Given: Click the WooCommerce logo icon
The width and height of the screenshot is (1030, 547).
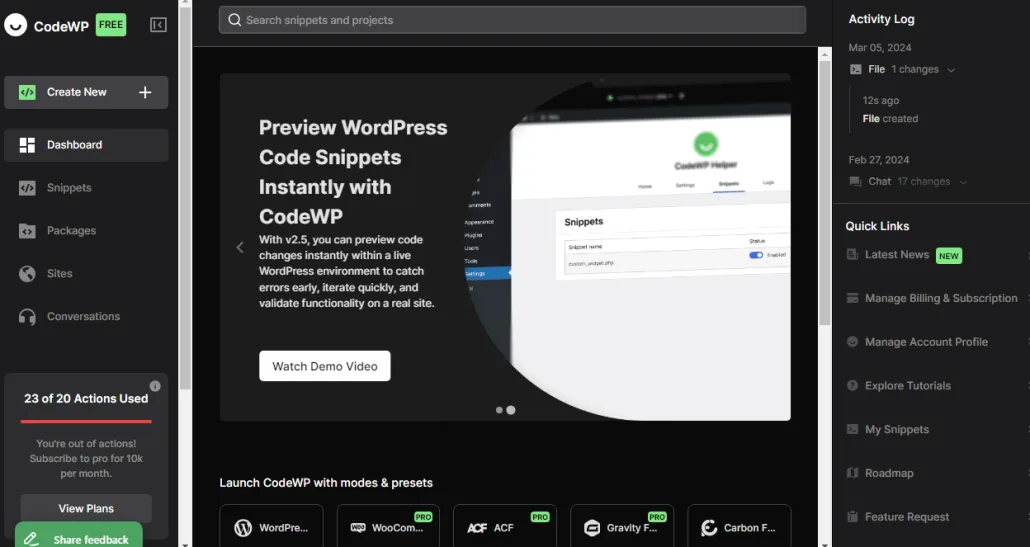Looking at the screenshot, I should coord(358,528).
